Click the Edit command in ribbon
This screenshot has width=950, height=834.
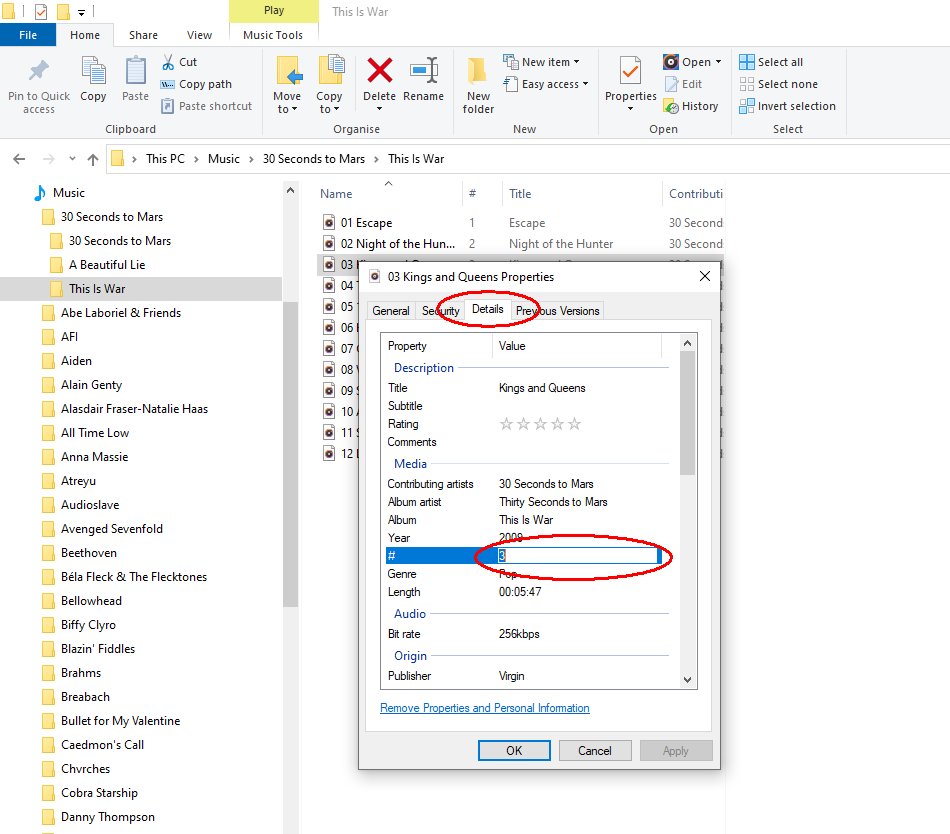click(683, 84)
